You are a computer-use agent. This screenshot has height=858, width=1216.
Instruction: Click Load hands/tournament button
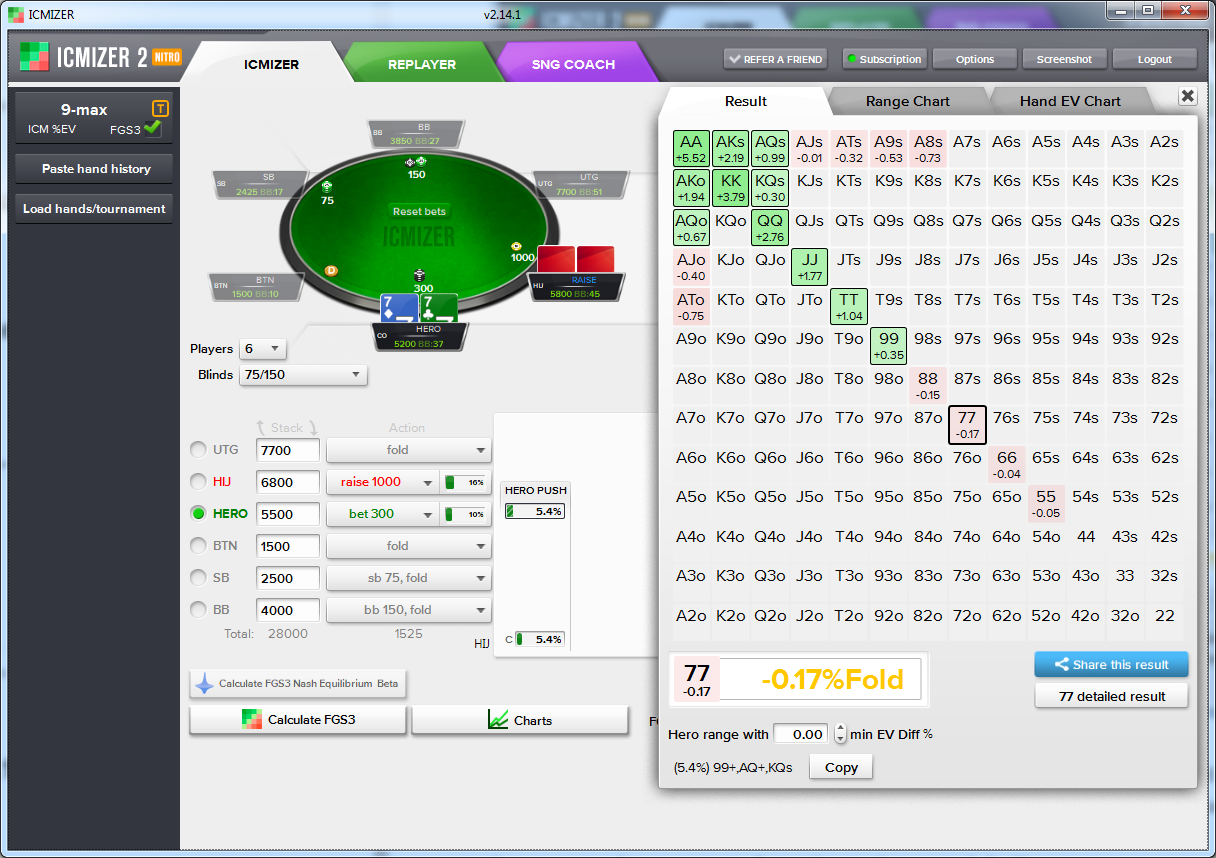click(95, 209)
